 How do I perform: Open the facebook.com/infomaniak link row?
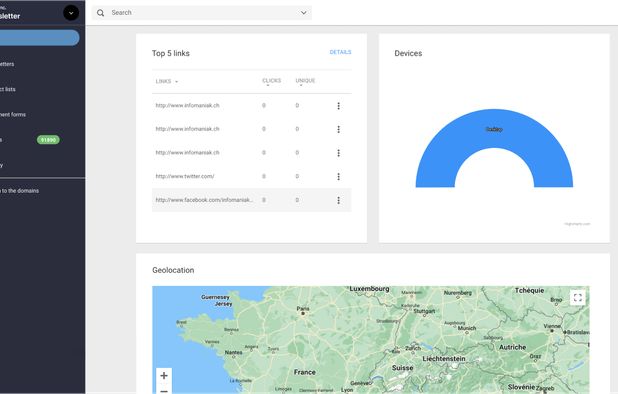251,200
